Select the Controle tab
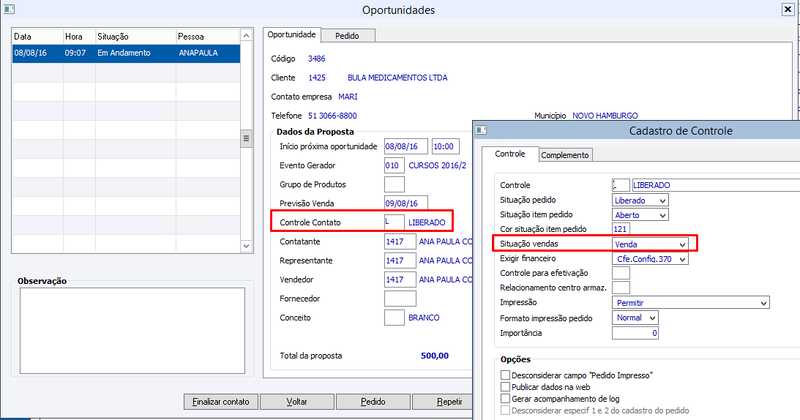800x420 pixels. pyautogui.click(x=510, y=154)
